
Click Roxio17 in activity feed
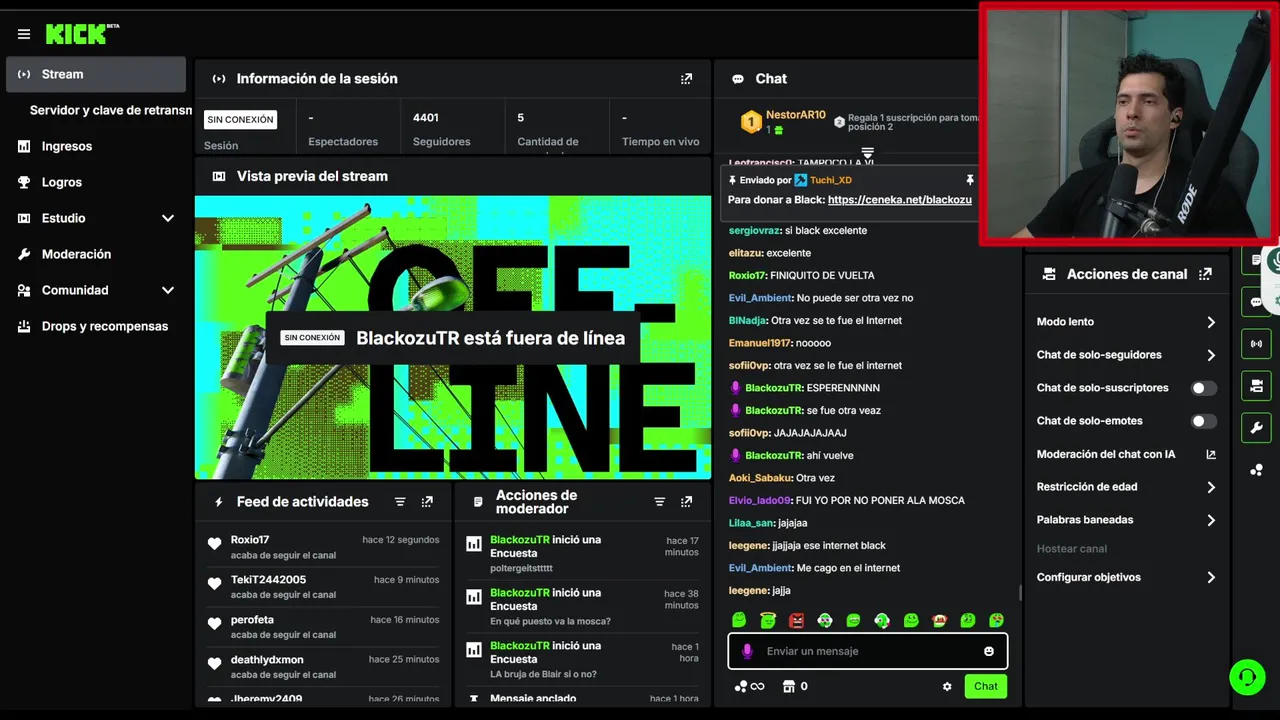point(250,540)
